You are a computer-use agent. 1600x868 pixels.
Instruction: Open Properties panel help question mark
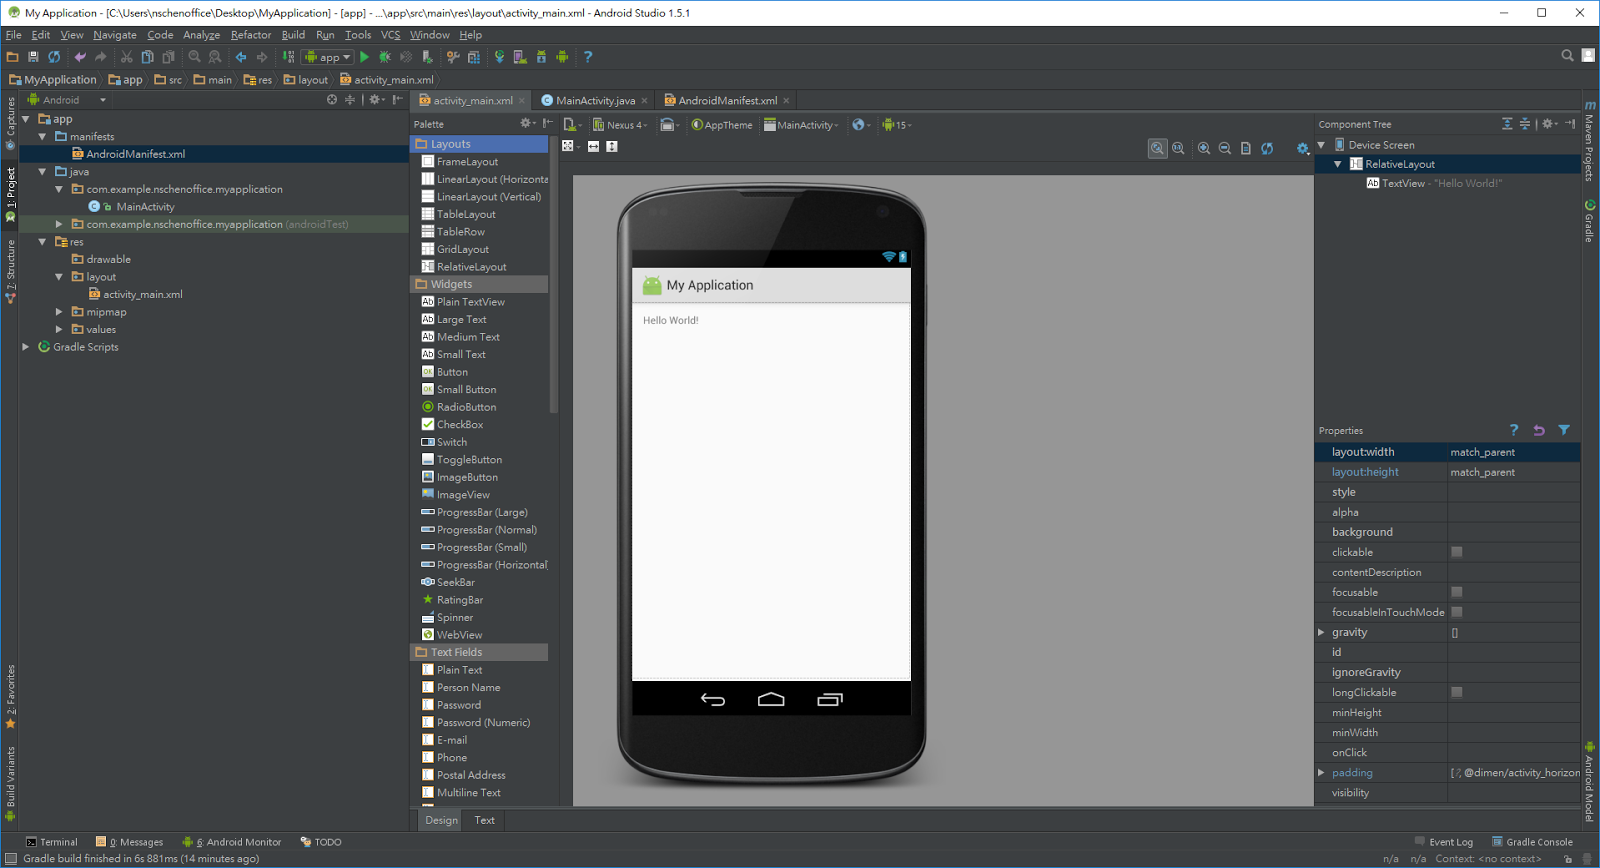click(1514, 430)
